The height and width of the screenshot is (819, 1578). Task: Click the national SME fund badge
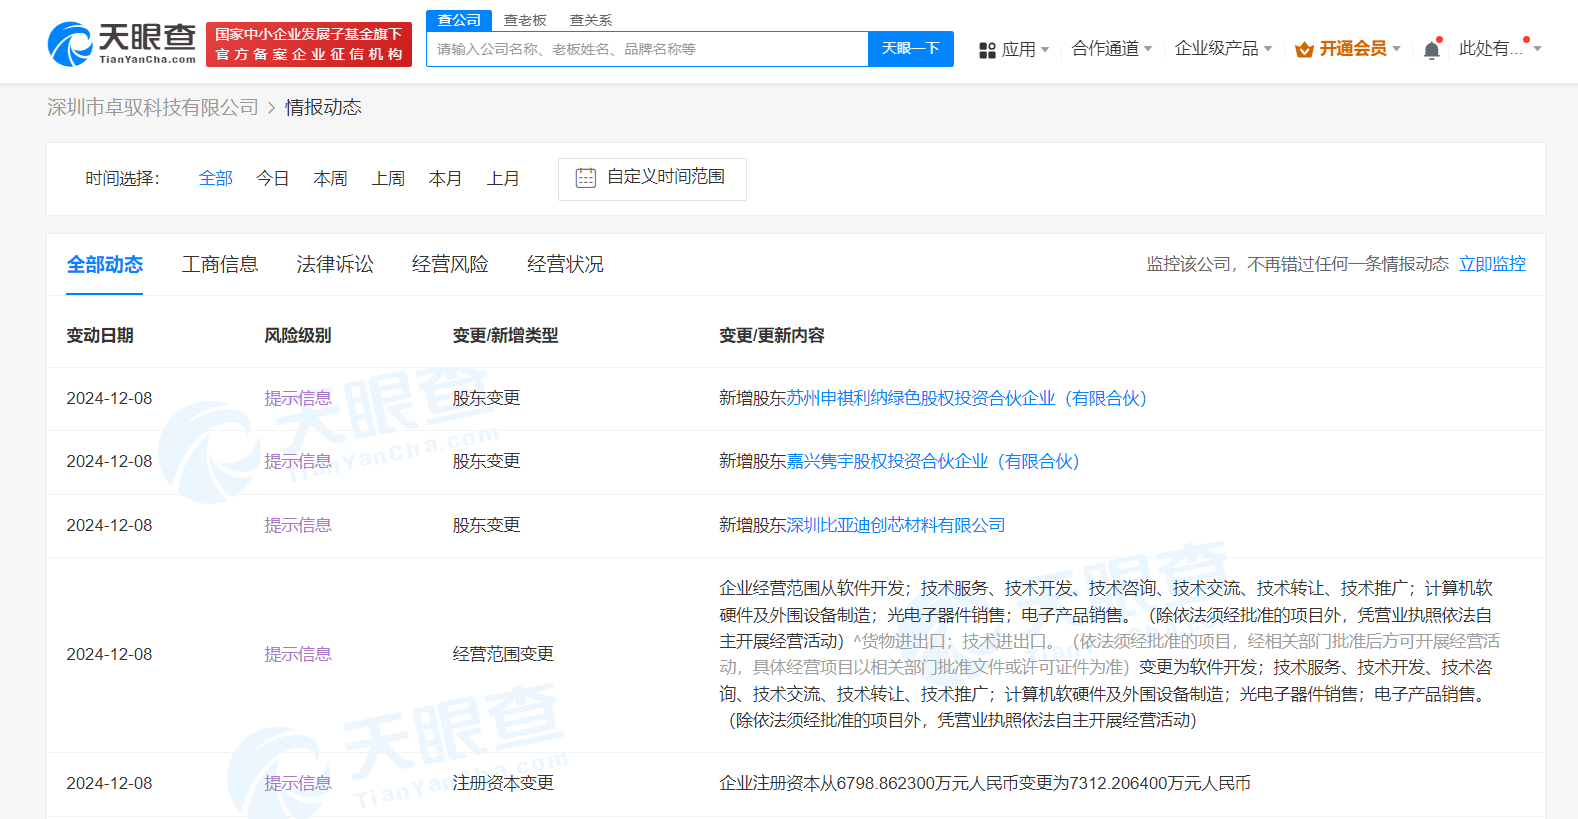pos(309,45)
